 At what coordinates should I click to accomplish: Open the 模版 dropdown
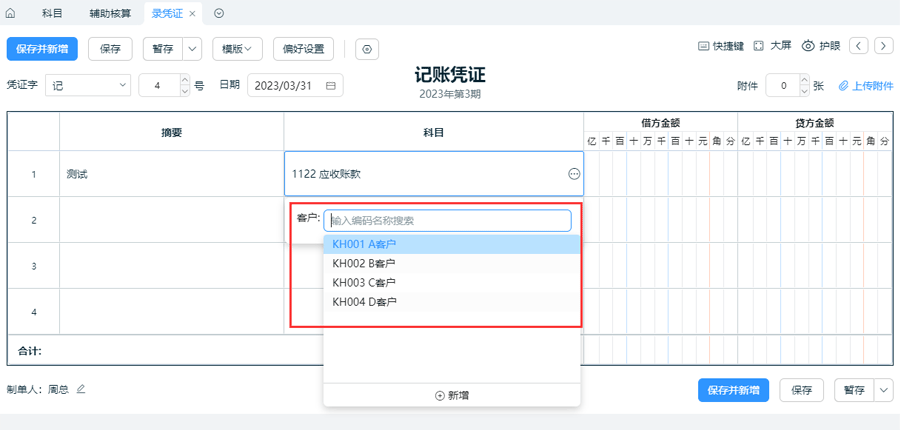click(x=236, y=49)
